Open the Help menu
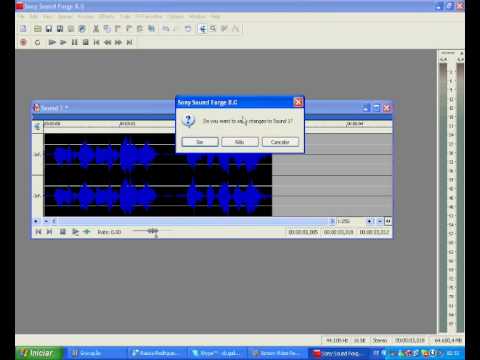 point(215,16)
